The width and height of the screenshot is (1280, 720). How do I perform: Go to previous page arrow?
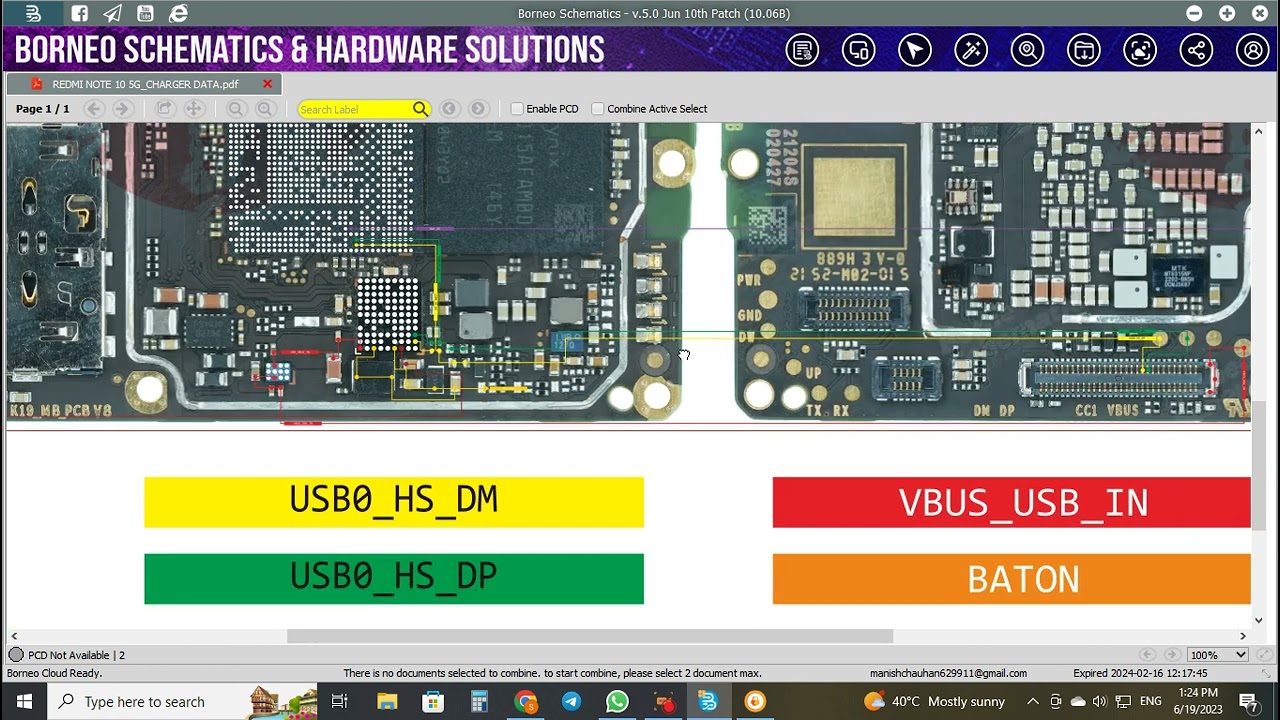point(94,109)
